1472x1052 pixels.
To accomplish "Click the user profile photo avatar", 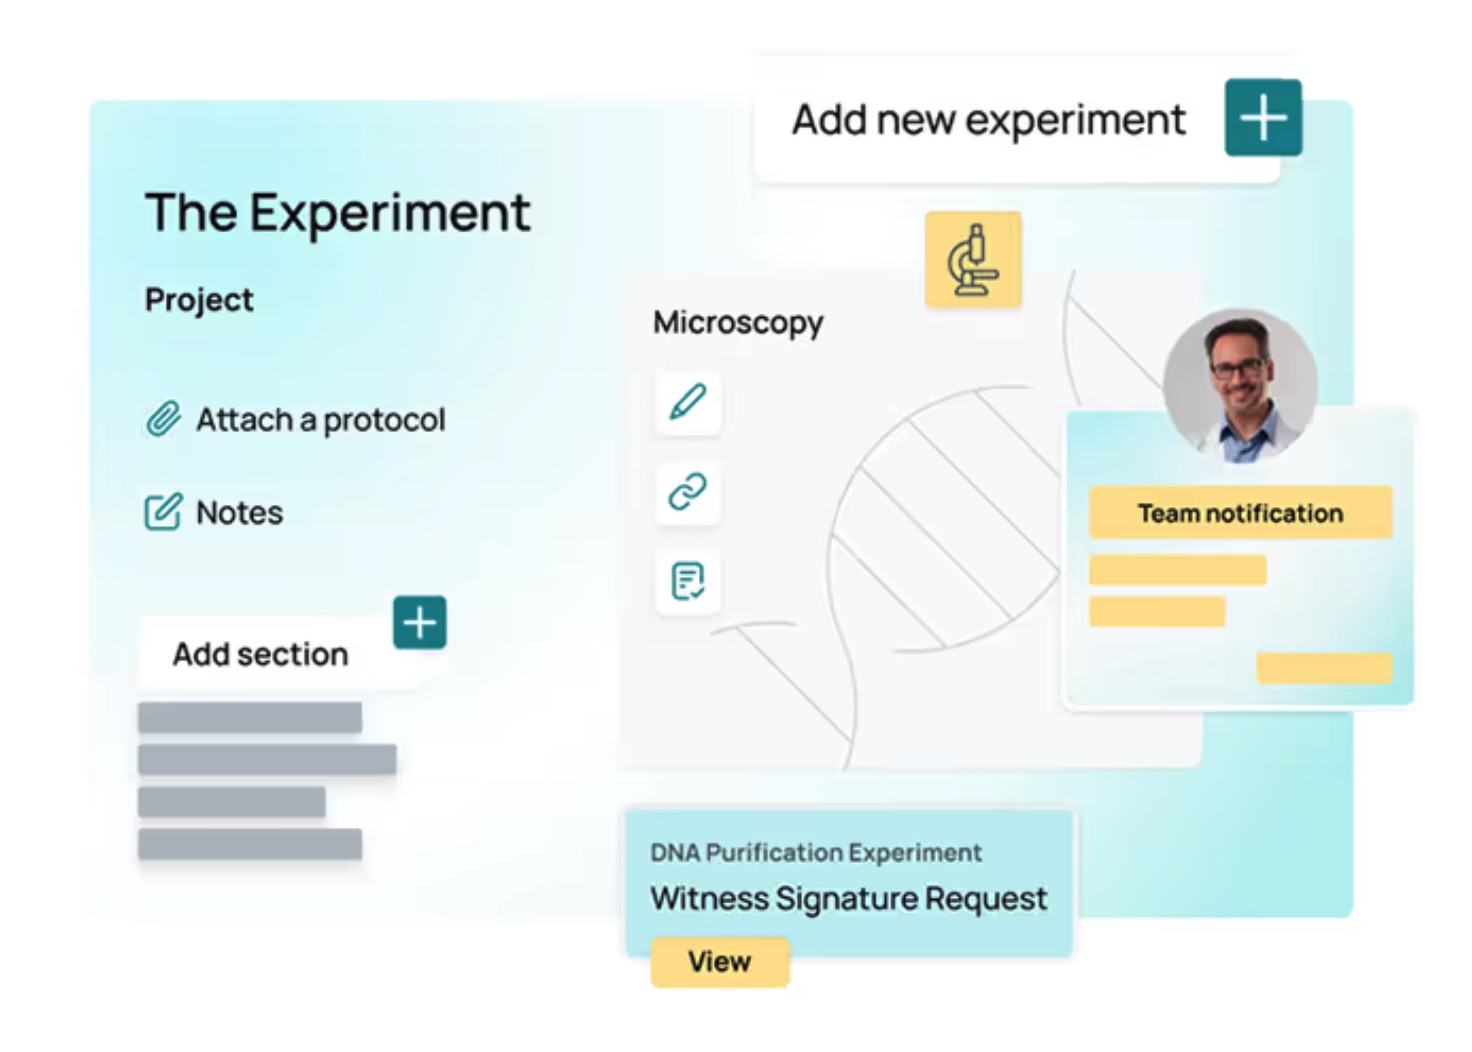I will click(x=1239, y=385).
